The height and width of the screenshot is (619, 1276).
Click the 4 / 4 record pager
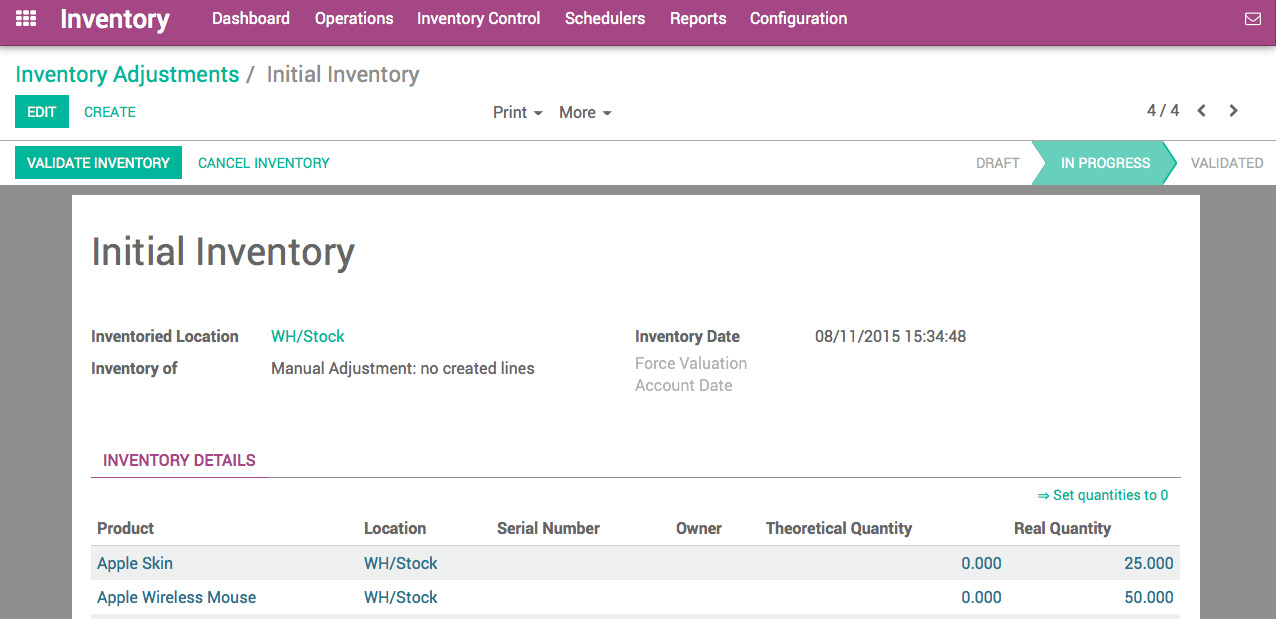pyautogui.click(x=1162, y=111)
